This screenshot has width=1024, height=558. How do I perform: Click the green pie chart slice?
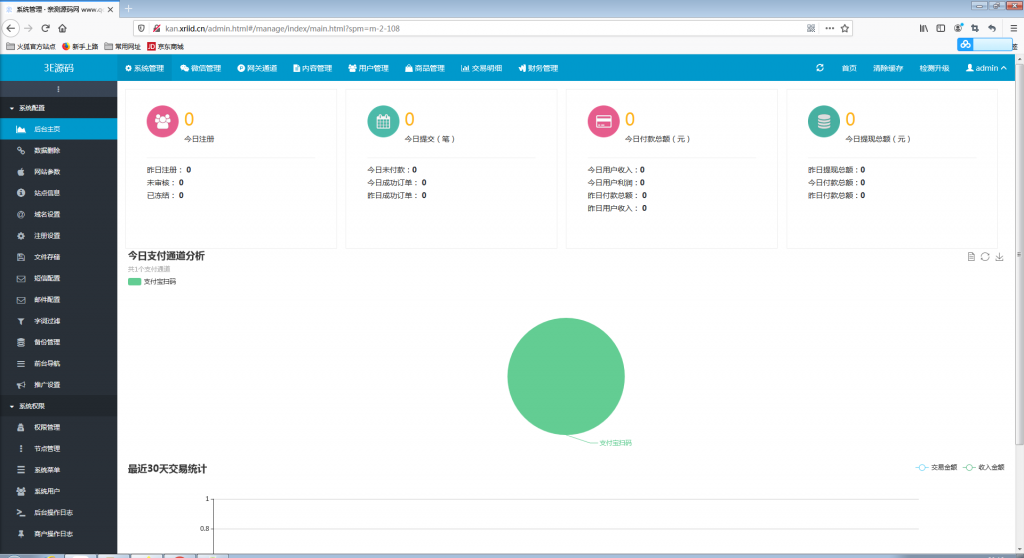(x=565, y=376)
